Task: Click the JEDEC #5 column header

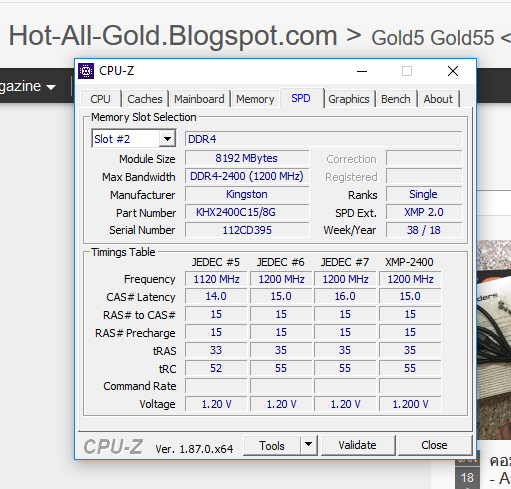Action: pyautogui.click(x=216, y=262)
